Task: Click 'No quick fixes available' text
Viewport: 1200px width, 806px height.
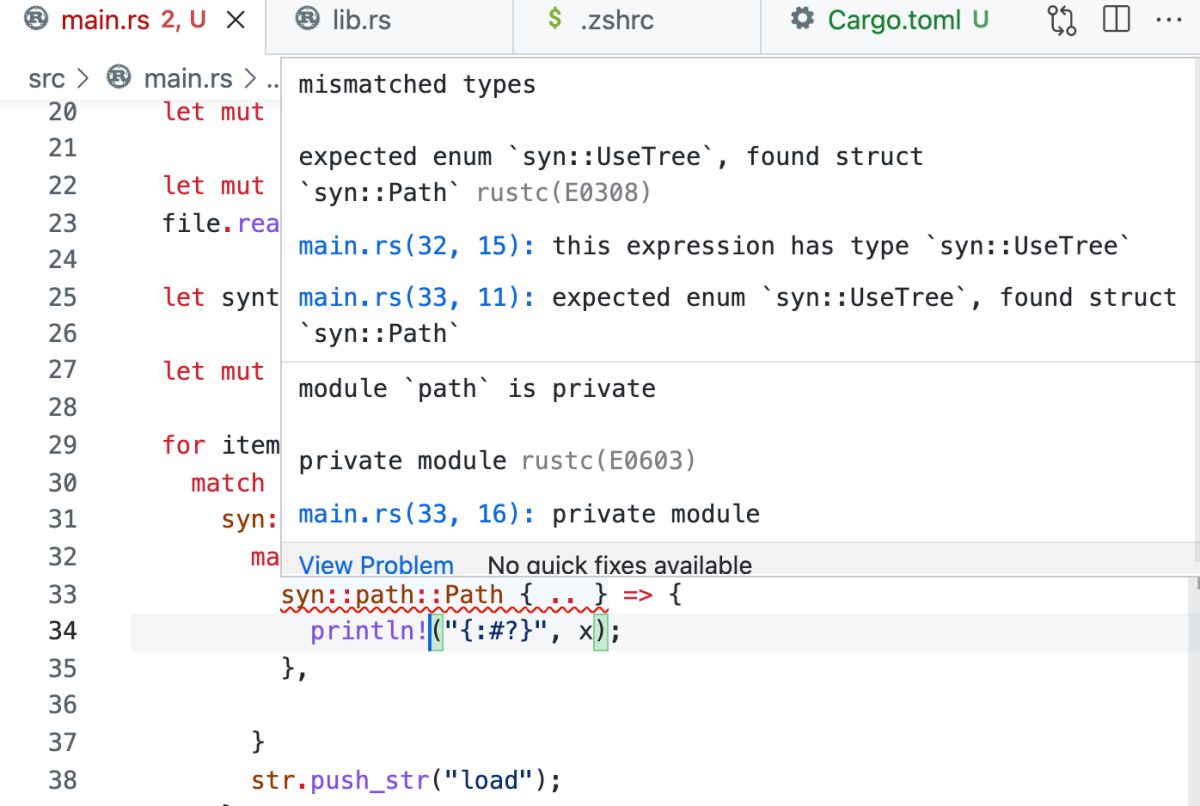Action: point(620,565)
